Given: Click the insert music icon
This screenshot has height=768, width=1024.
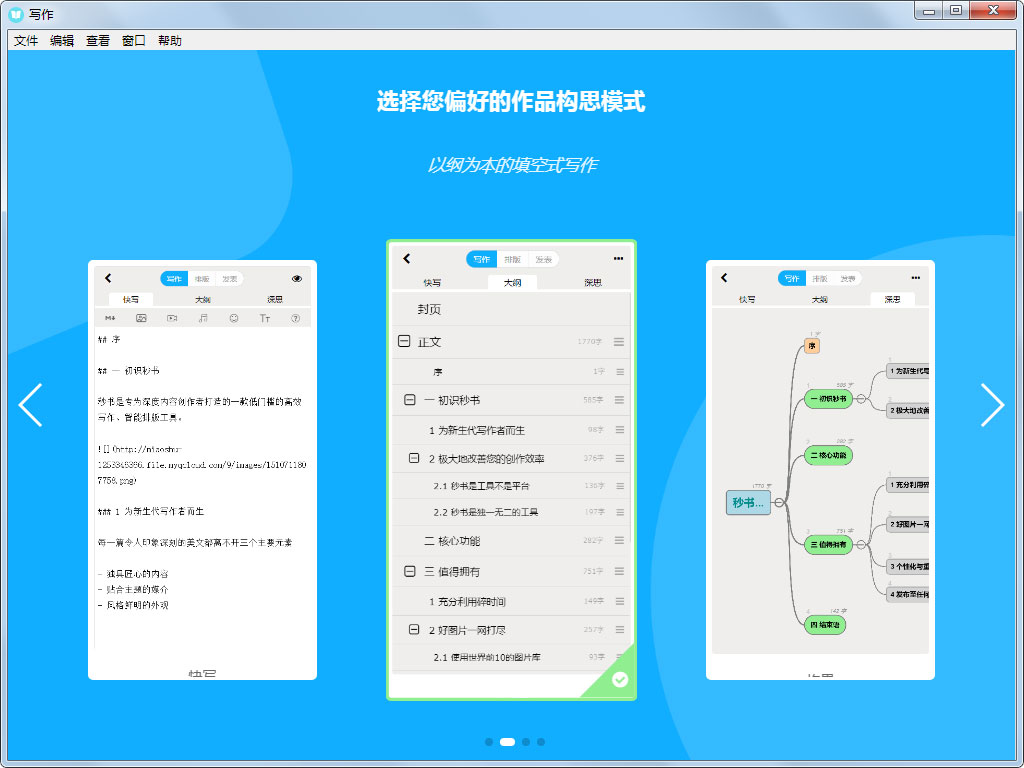Looking at the screenshot, I should [203, 318].
